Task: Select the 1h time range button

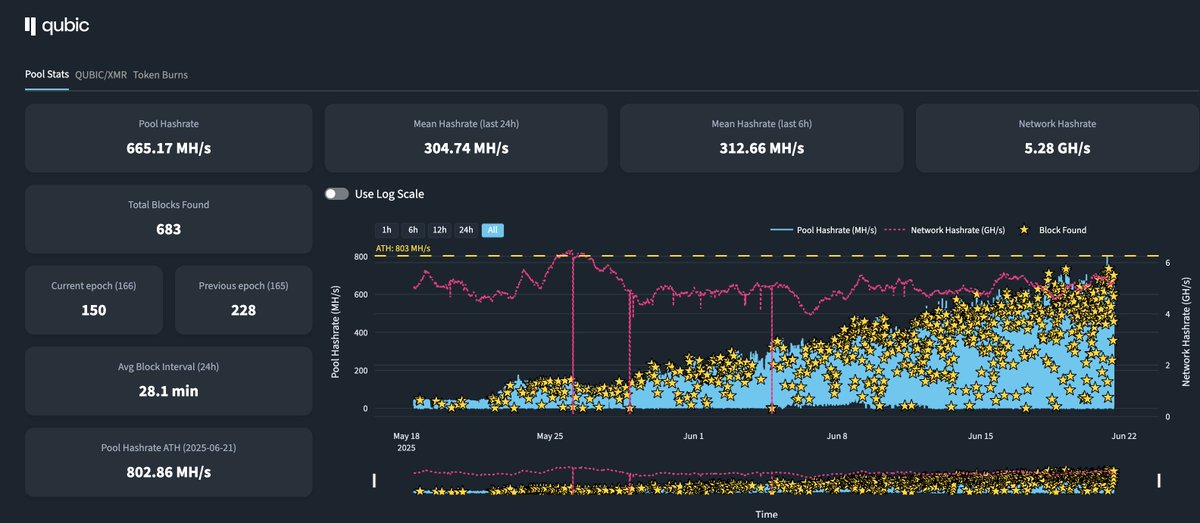Action: point(387,230)
